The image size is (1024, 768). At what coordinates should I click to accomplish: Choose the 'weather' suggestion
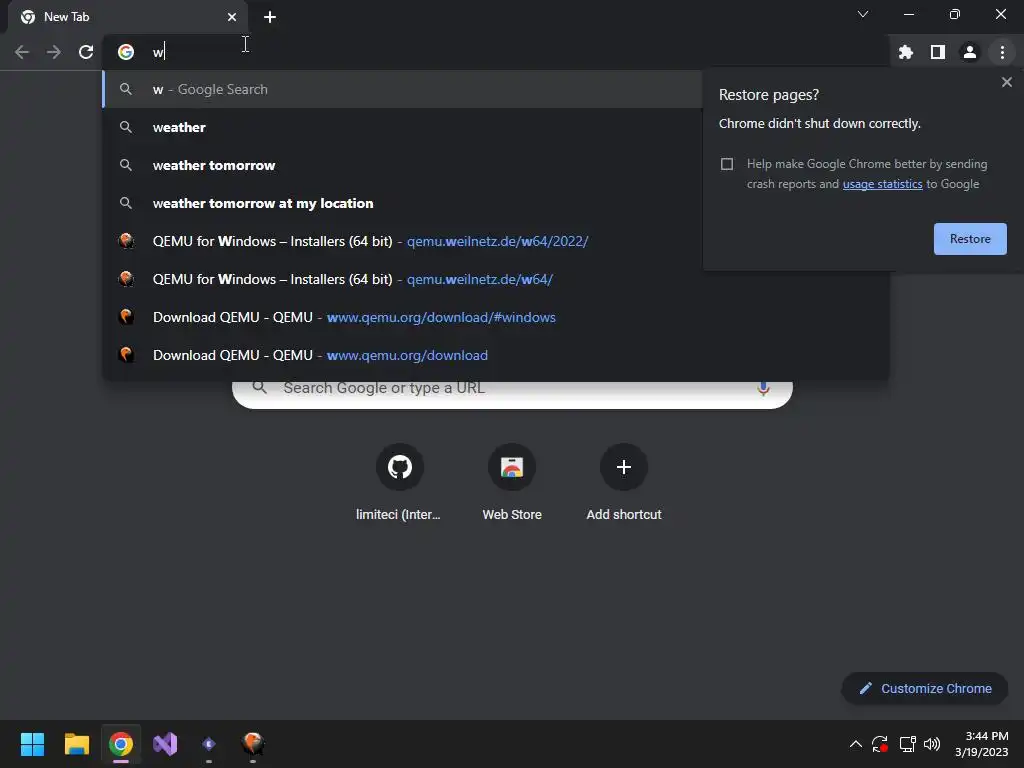[402, 127]
